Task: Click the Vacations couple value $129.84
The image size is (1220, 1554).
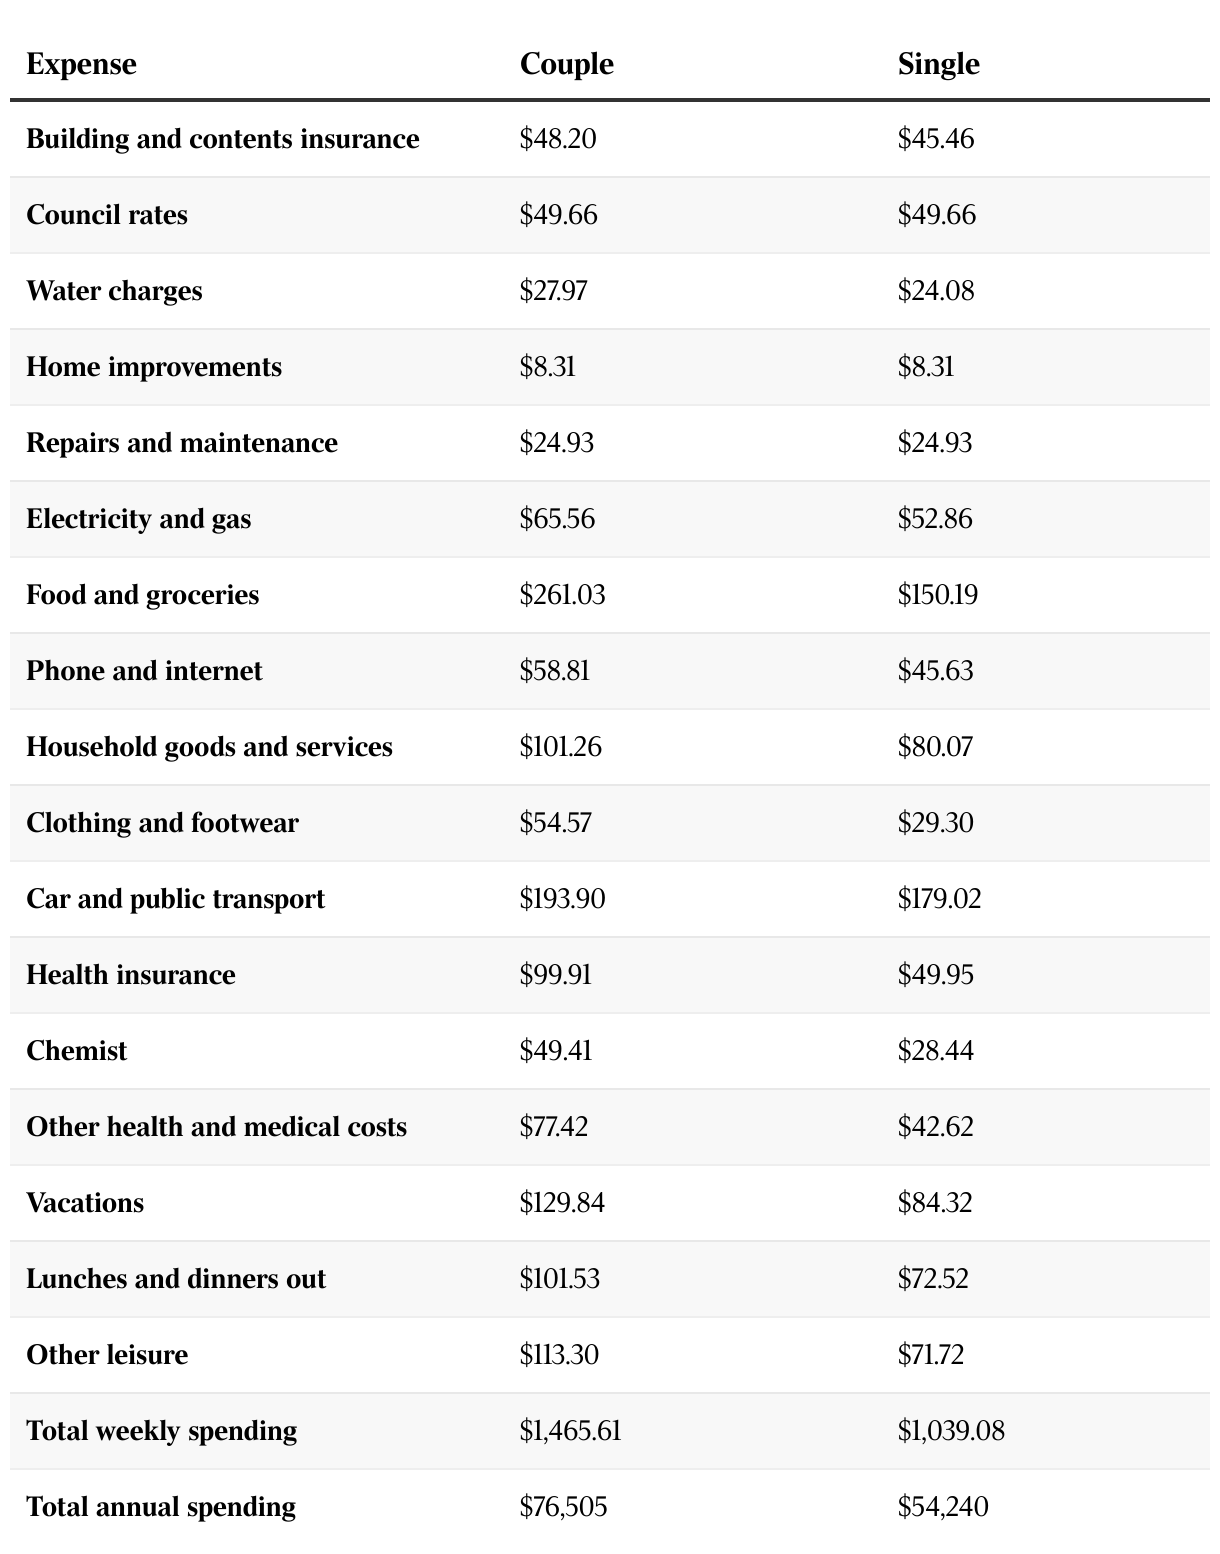Action: tap(562, 1203)
